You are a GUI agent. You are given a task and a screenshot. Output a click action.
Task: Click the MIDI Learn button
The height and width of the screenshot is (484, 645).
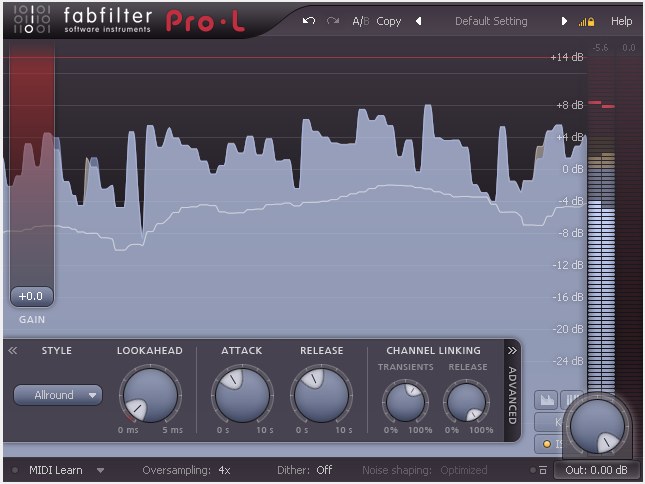56,470
